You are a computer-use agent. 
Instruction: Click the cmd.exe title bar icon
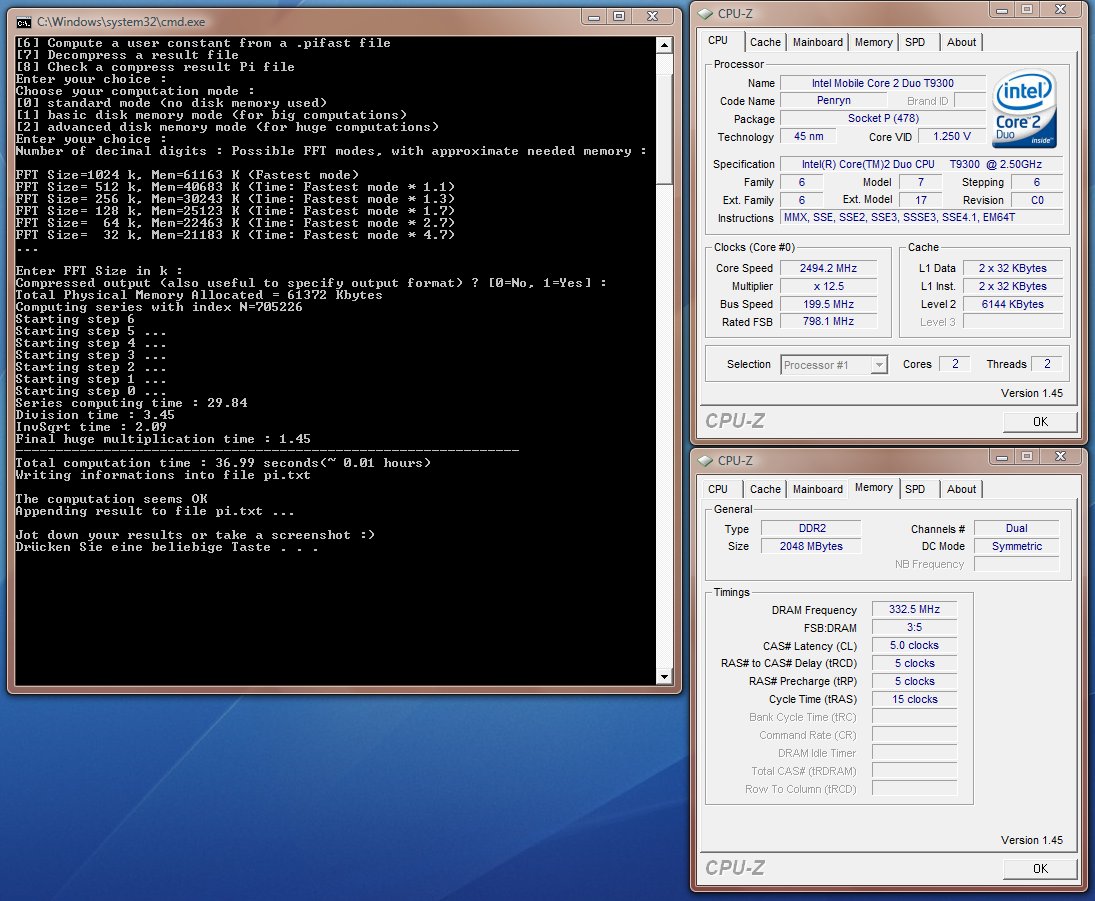[24, 22]
